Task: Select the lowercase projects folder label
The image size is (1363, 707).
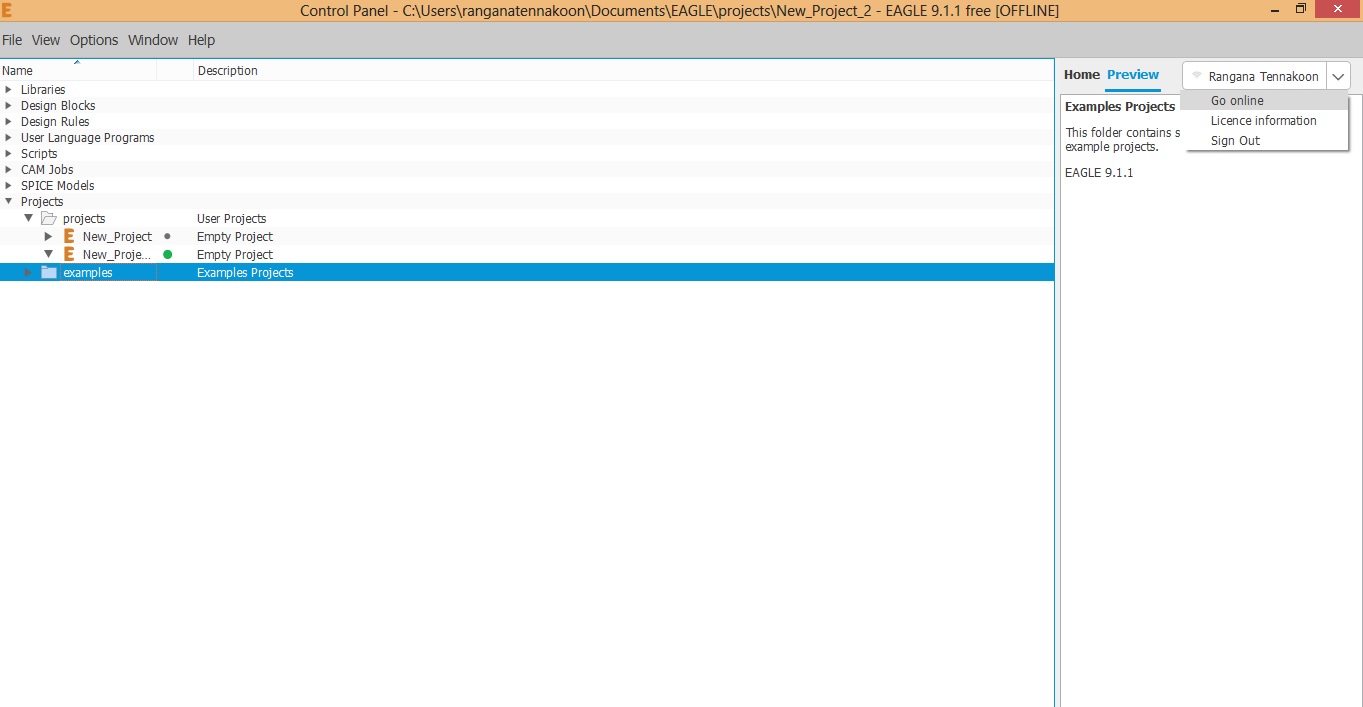Action: [x=84, y=219]
